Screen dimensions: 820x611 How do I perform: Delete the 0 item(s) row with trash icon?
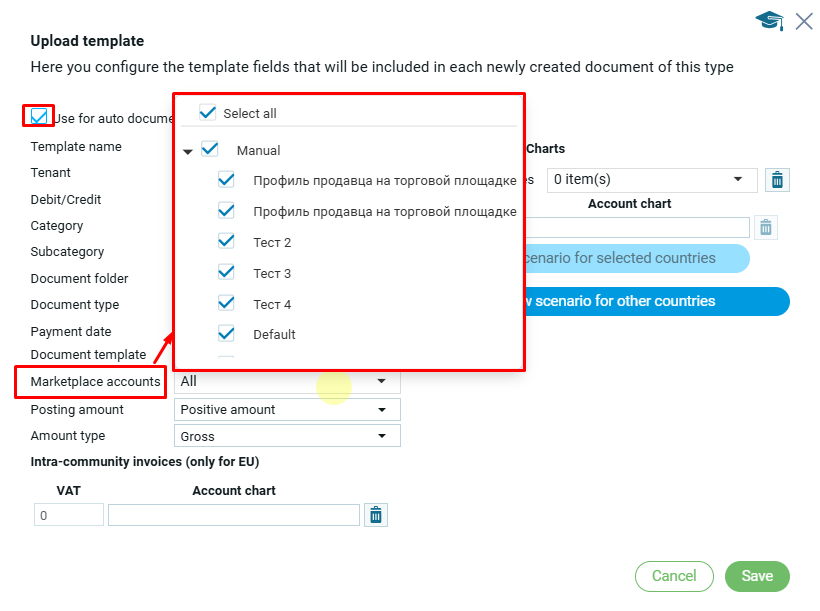point(777,180)
